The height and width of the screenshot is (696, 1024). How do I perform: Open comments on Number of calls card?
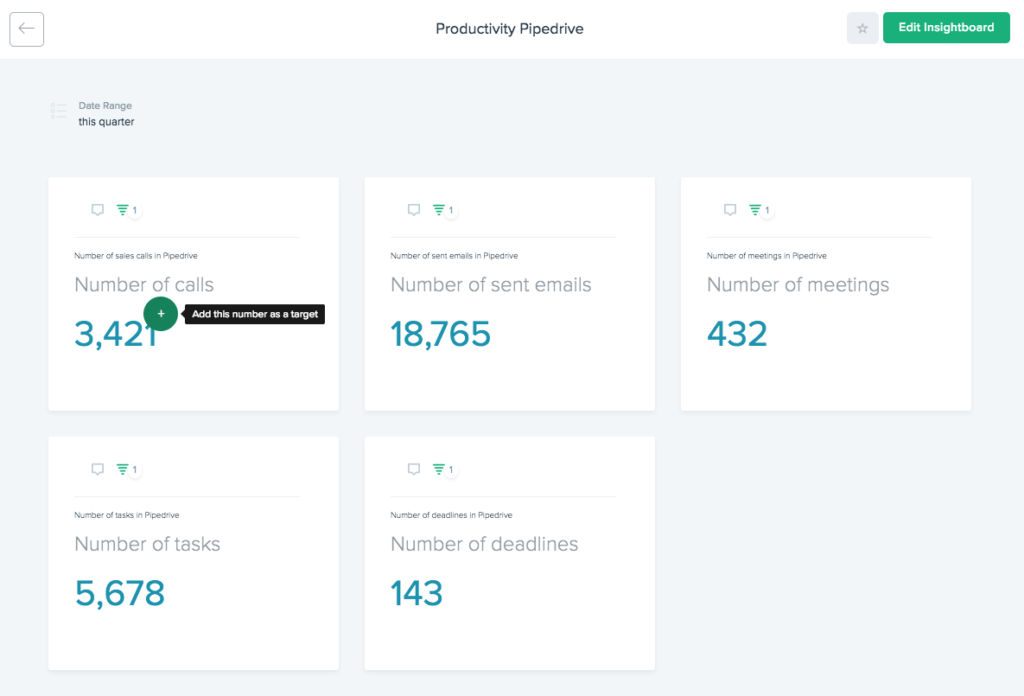pyautogui.click(x=97, y=210)
